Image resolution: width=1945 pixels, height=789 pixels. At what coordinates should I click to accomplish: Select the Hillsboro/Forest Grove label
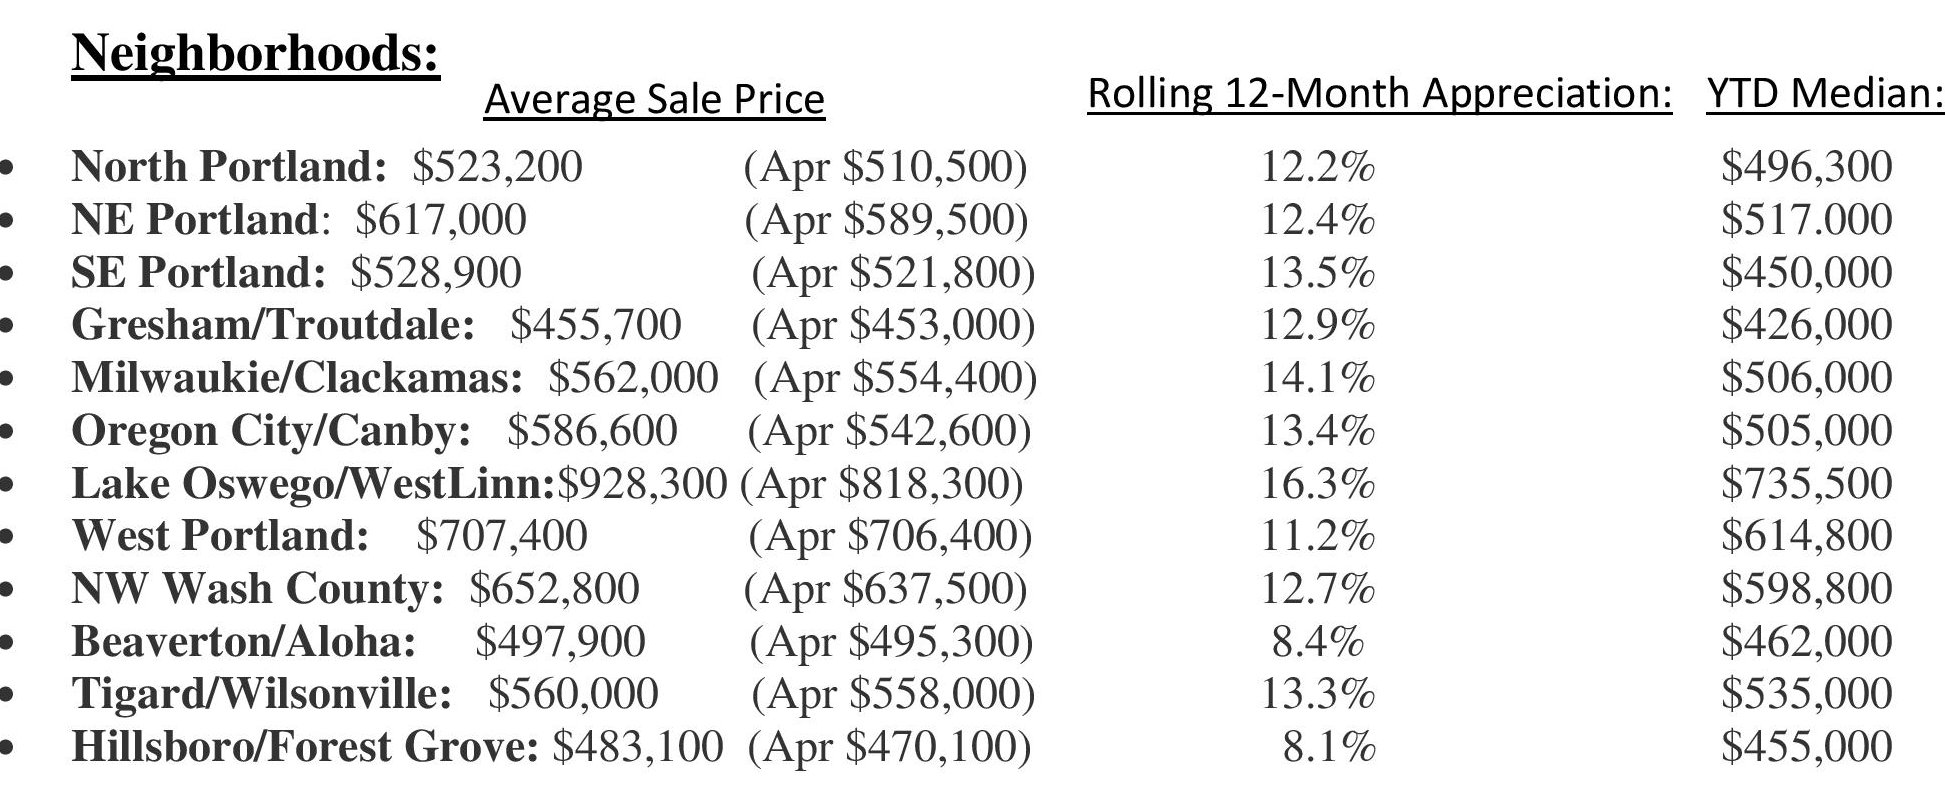point(305,747)
